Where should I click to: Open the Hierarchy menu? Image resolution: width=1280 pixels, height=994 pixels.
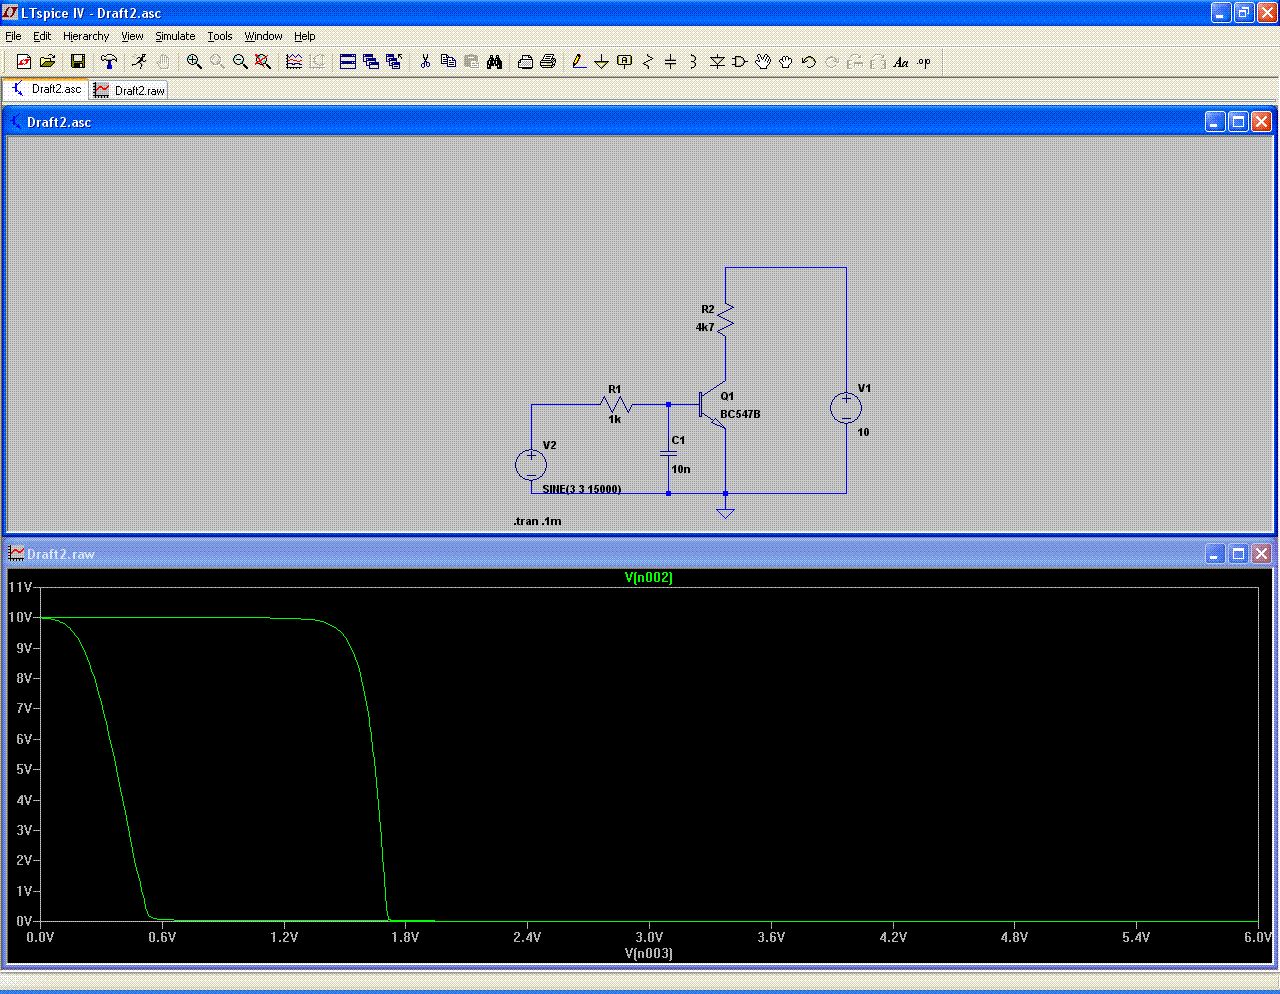tap(86, 36)
